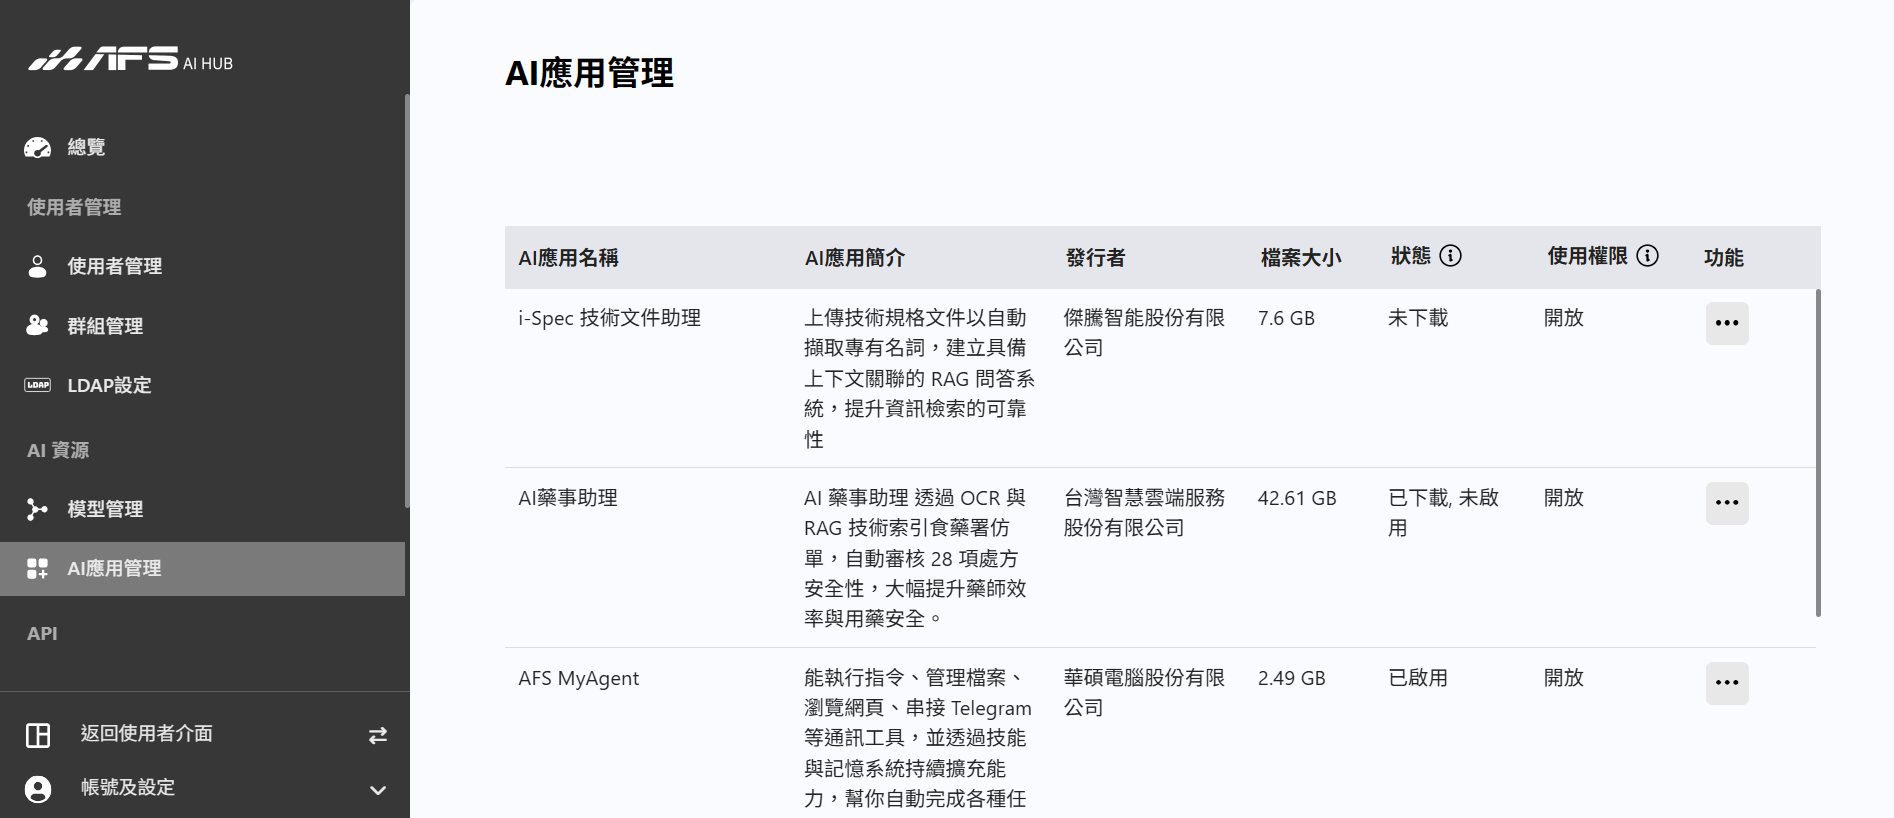Click the AI應用管理 page title

point(589,73)
